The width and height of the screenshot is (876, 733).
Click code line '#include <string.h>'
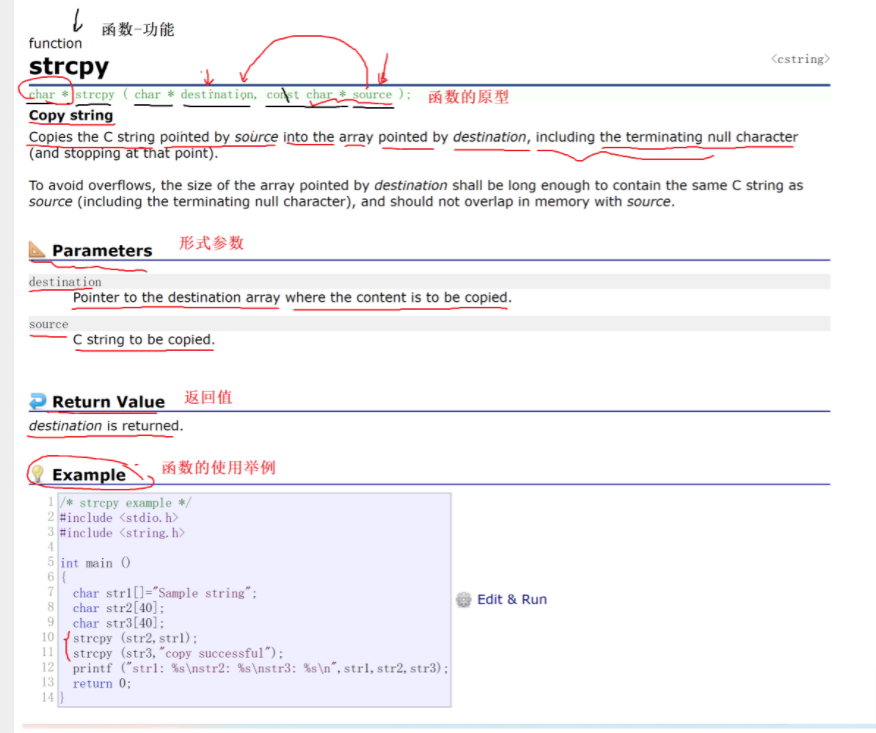[x=122, y=533]
